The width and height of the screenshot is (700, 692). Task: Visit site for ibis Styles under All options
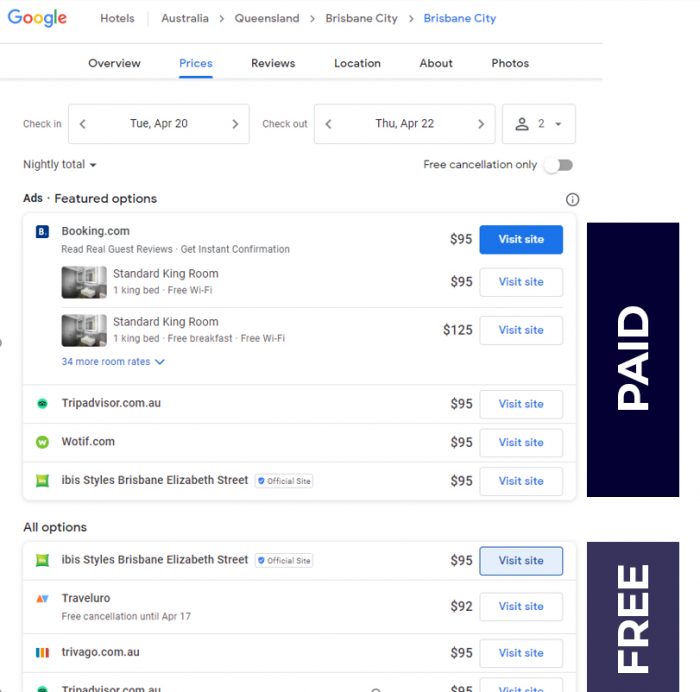tap(521, 561)
